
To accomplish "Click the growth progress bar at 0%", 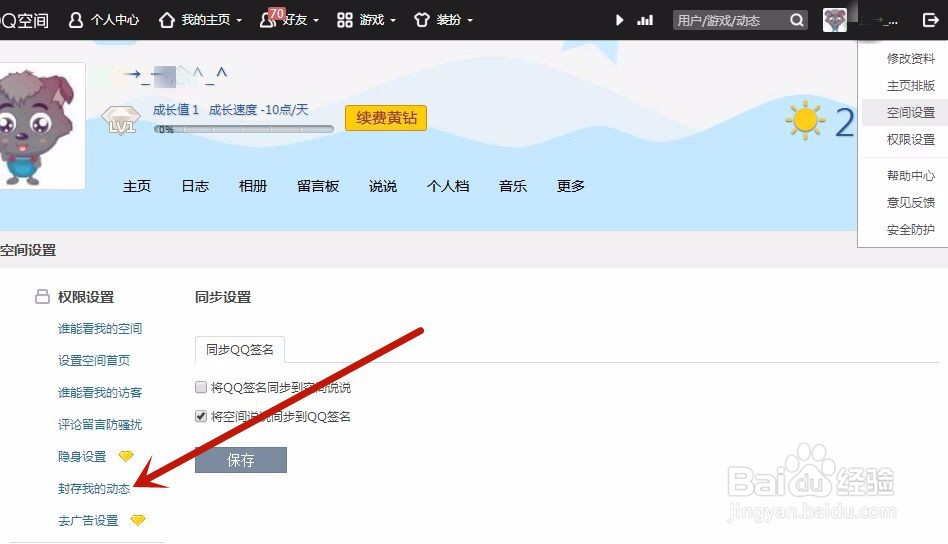I will 244,129.
